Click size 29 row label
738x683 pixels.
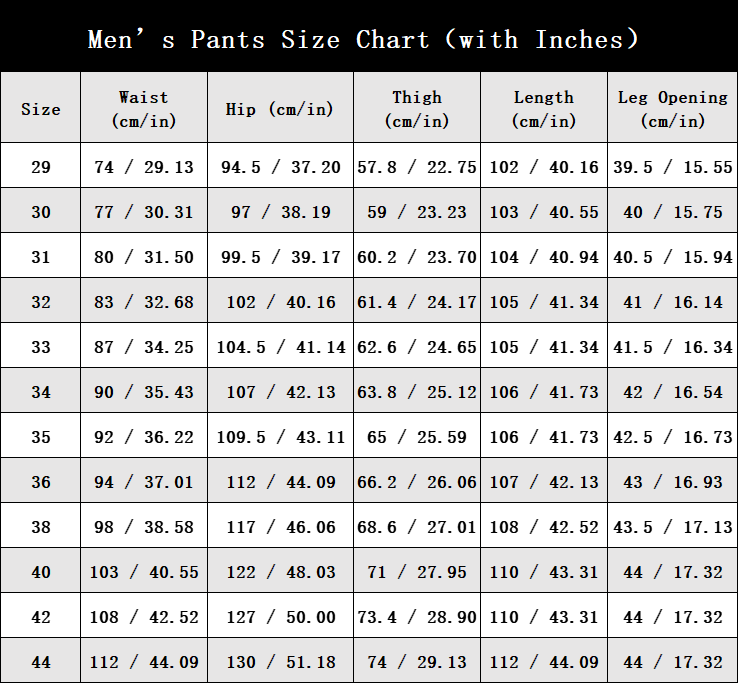coord(41,167)
